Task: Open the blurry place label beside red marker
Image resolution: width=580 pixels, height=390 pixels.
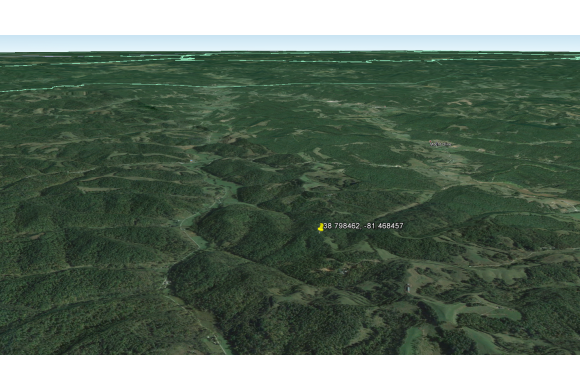Action: (x=441, y=144)
